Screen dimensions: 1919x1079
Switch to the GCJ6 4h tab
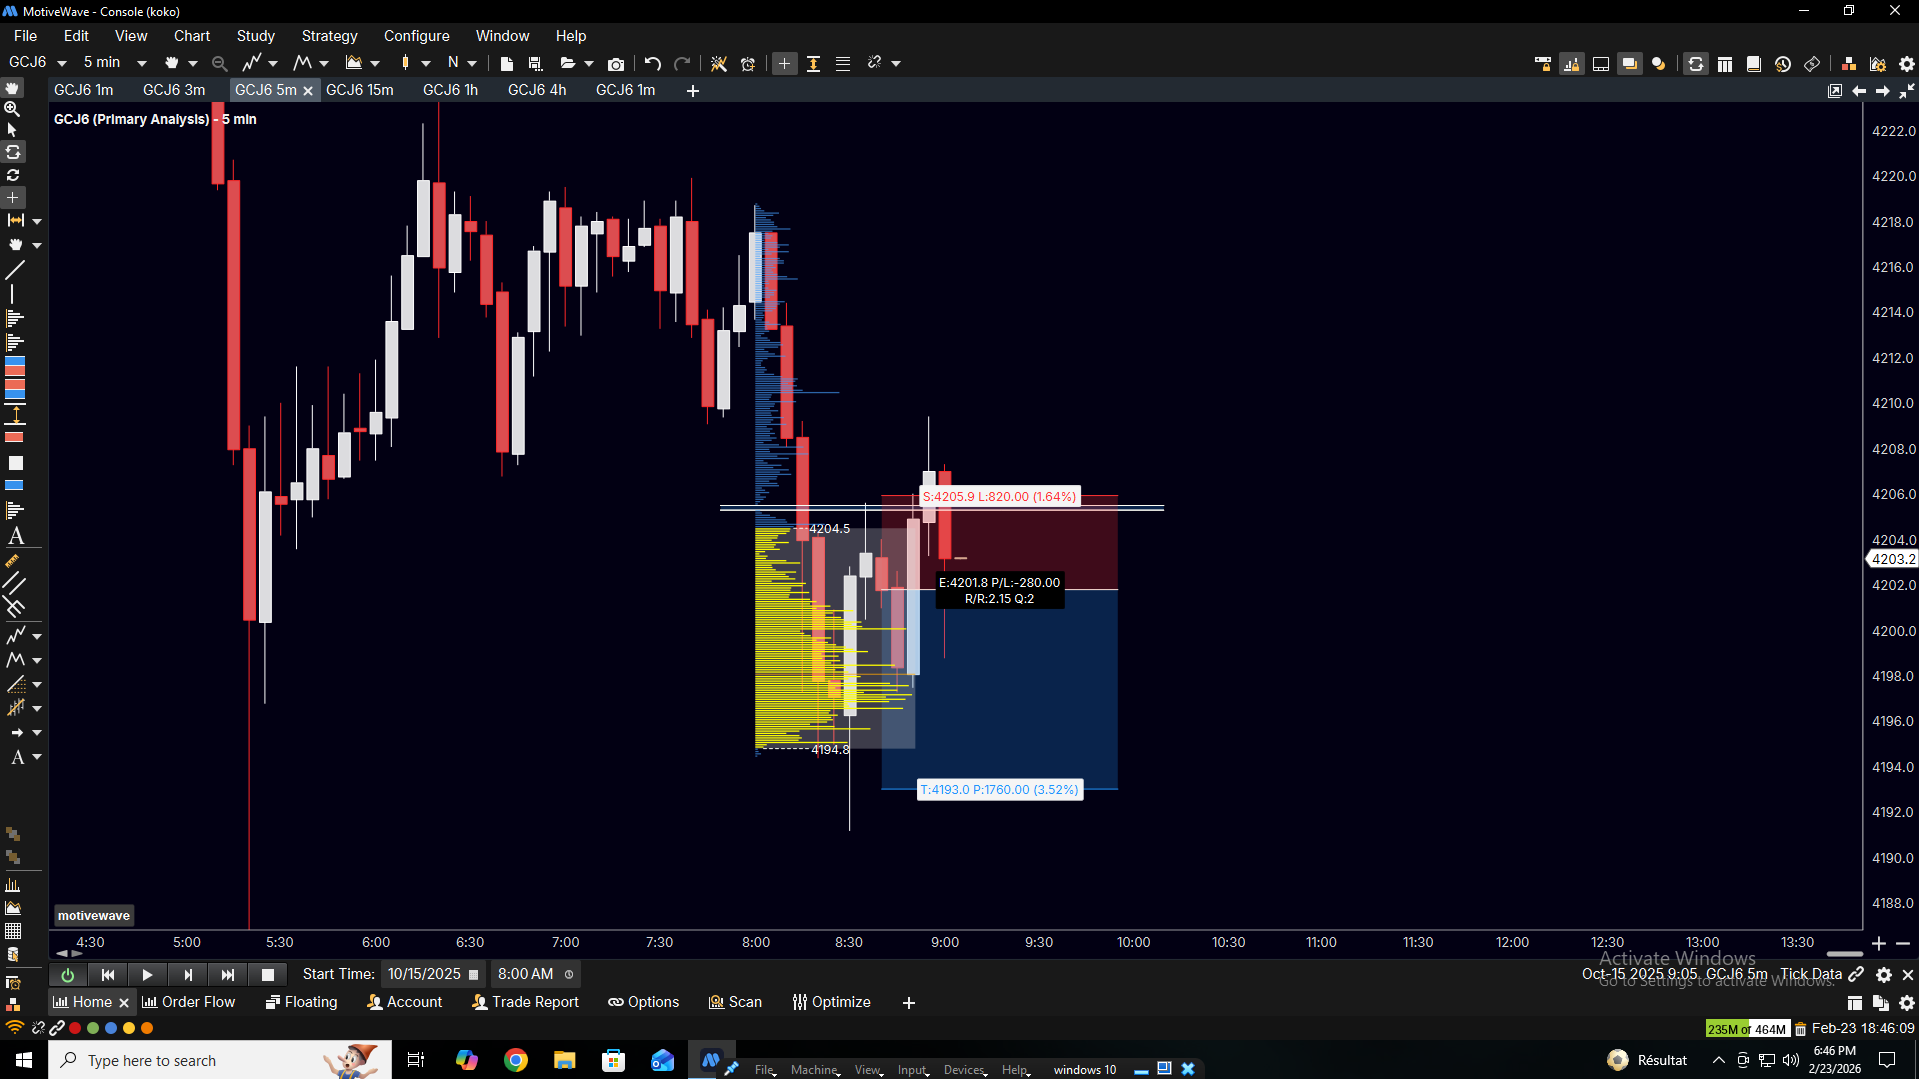click(x=537, y=90)
